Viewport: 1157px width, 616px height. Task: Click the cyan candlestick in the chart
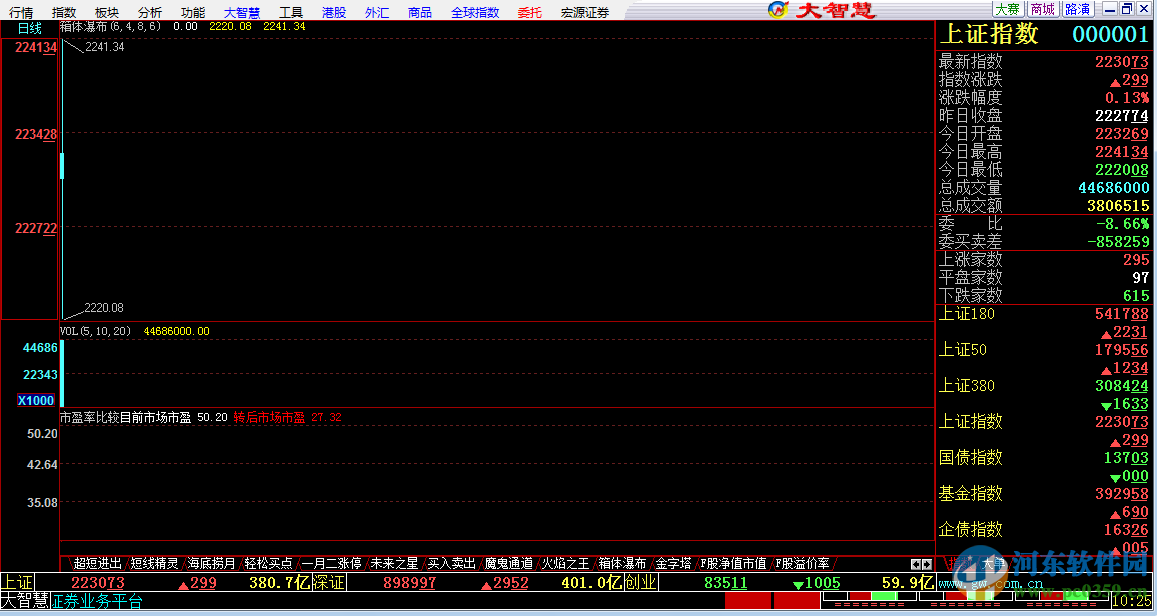[62, 165]
